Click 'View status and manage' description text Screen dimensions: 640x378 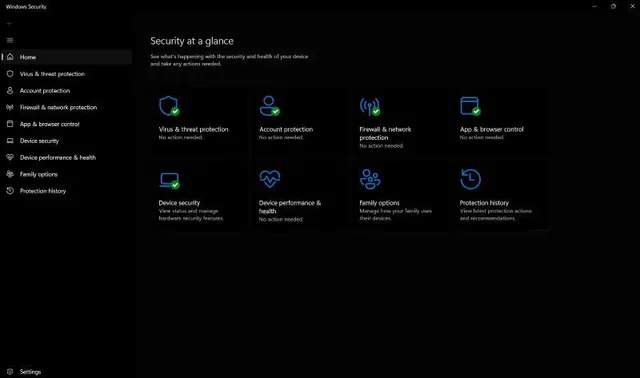pos(189,211)
